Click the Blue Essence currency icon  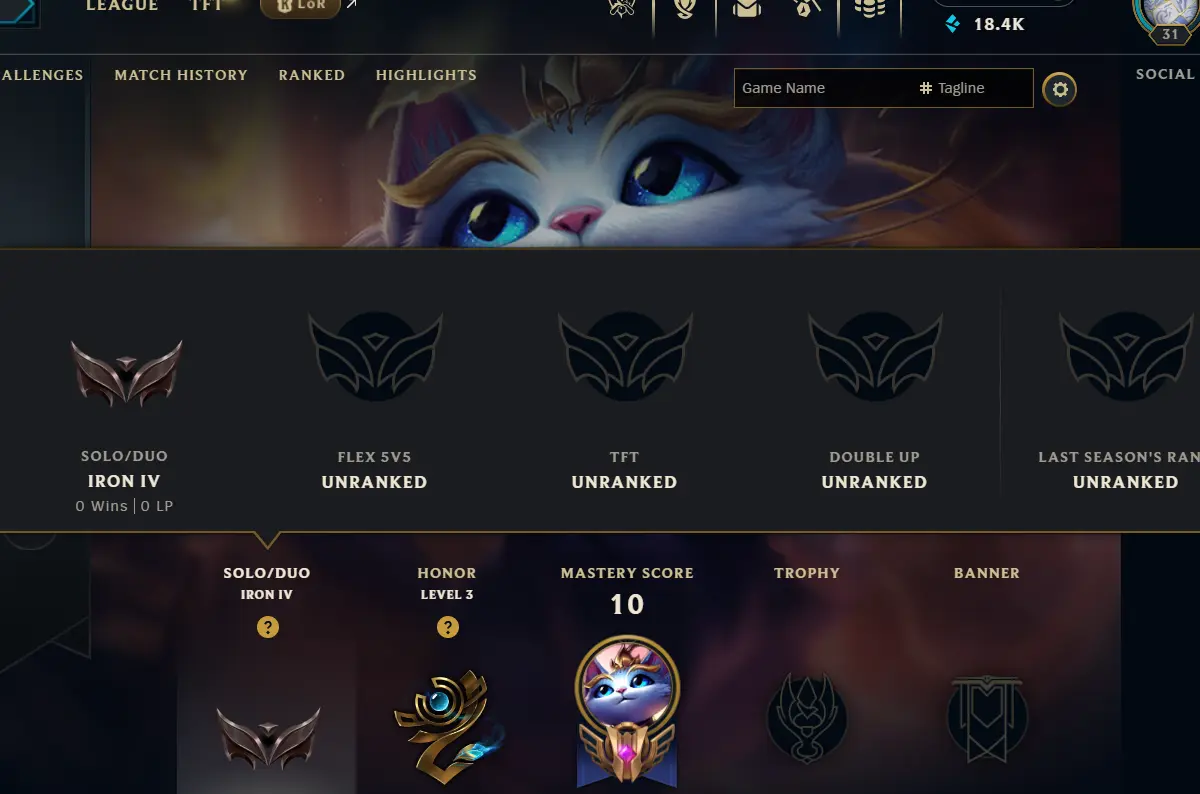tap(953, 24)
